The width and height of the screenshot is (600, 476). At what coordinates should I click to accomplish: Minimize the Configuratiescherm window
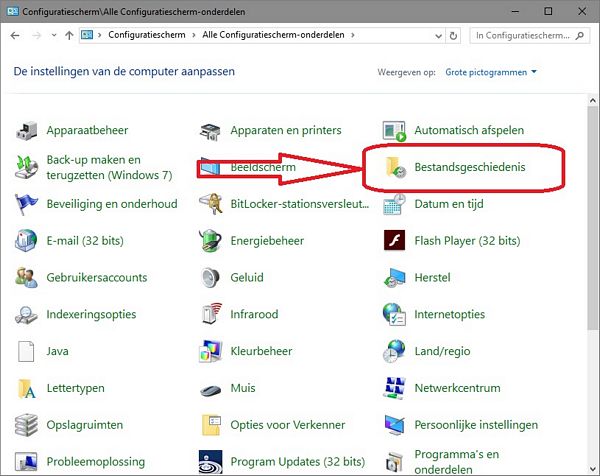[x=515, y=11]
